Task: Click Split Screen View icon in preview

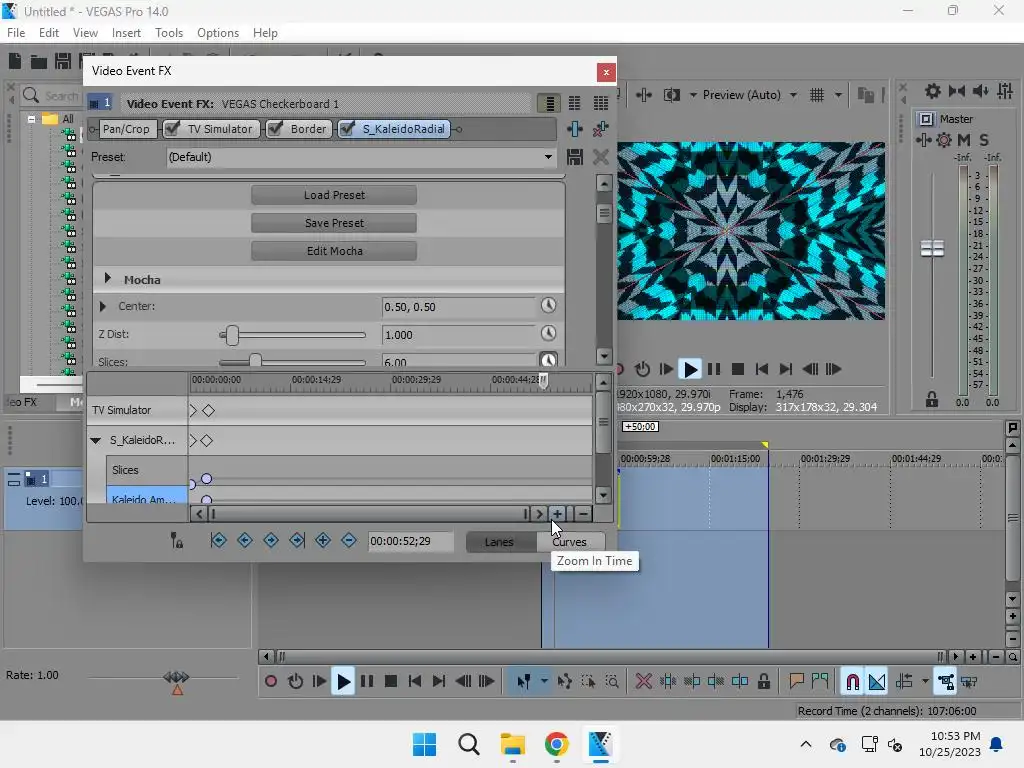Action: coord(671,95)
